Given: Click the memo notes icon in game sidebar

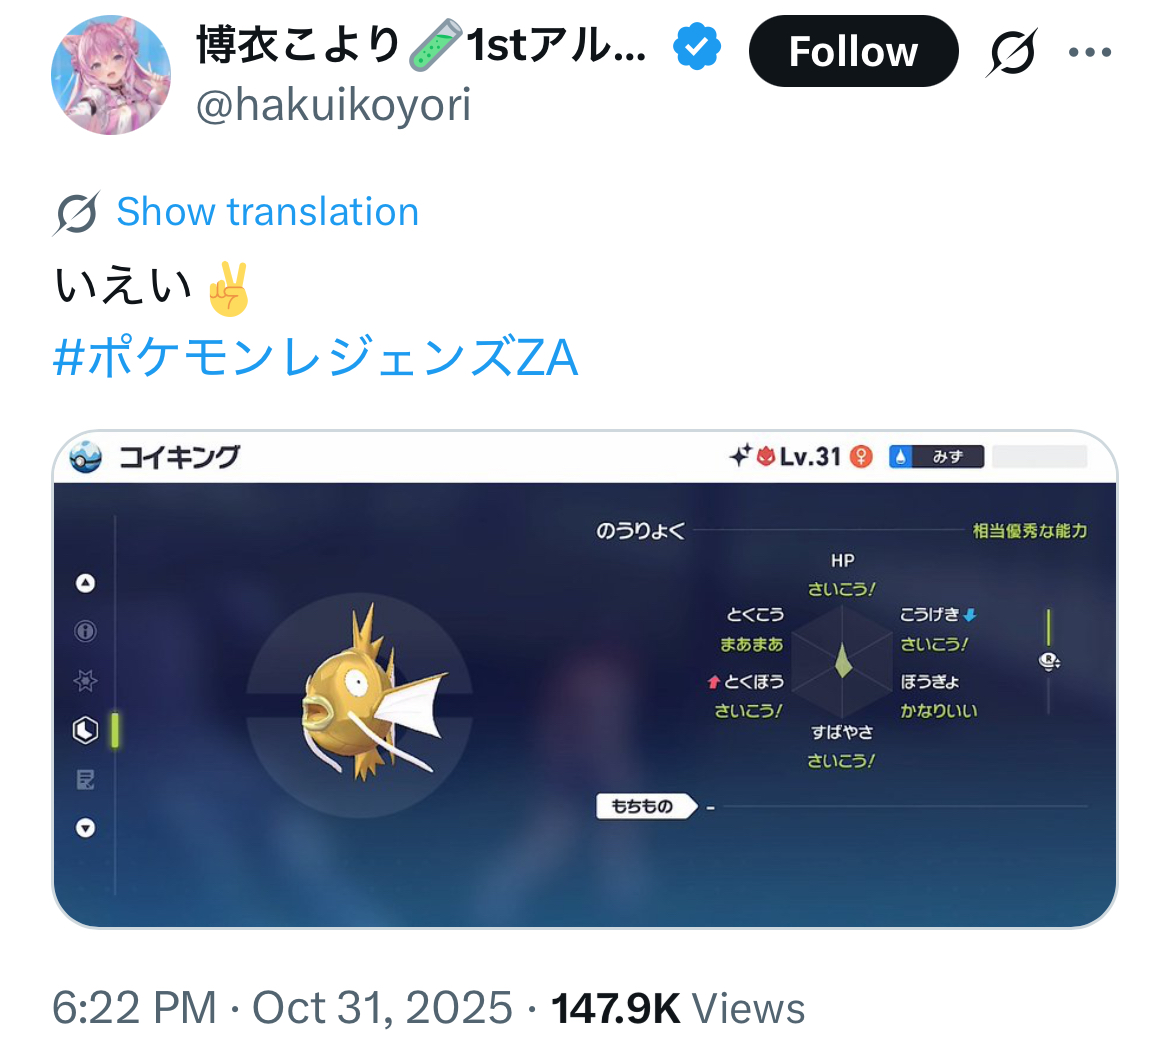Looking at the screenshot, I should tap(86, 780).
